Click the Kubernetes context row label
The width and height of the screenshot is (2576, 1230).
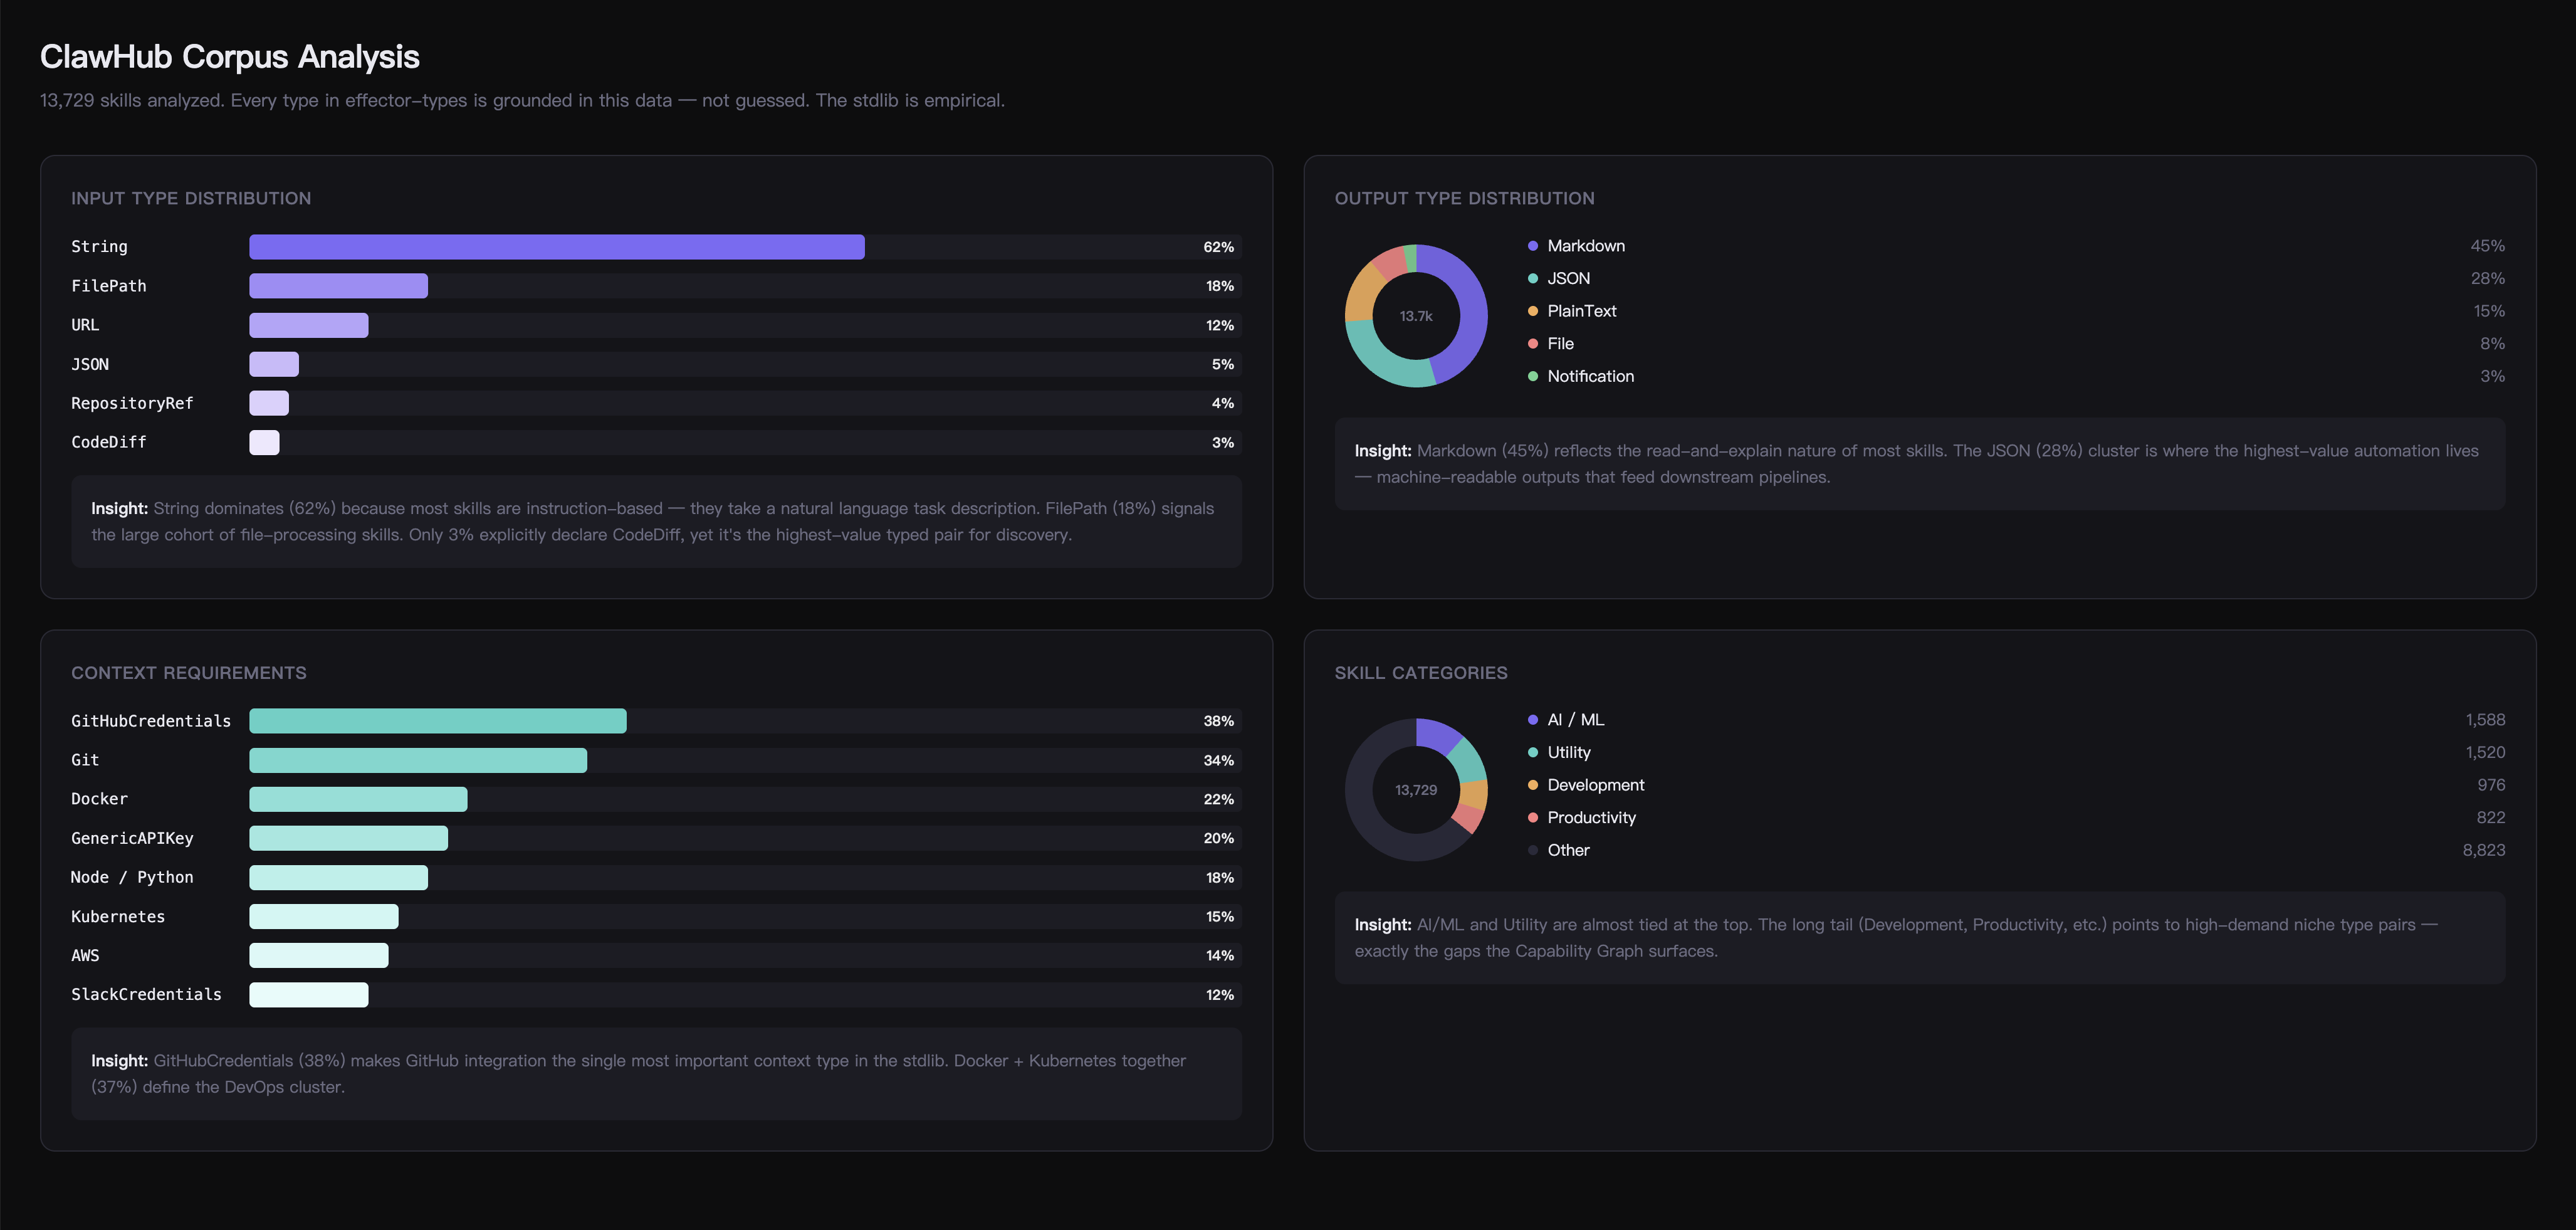point(118,917)
